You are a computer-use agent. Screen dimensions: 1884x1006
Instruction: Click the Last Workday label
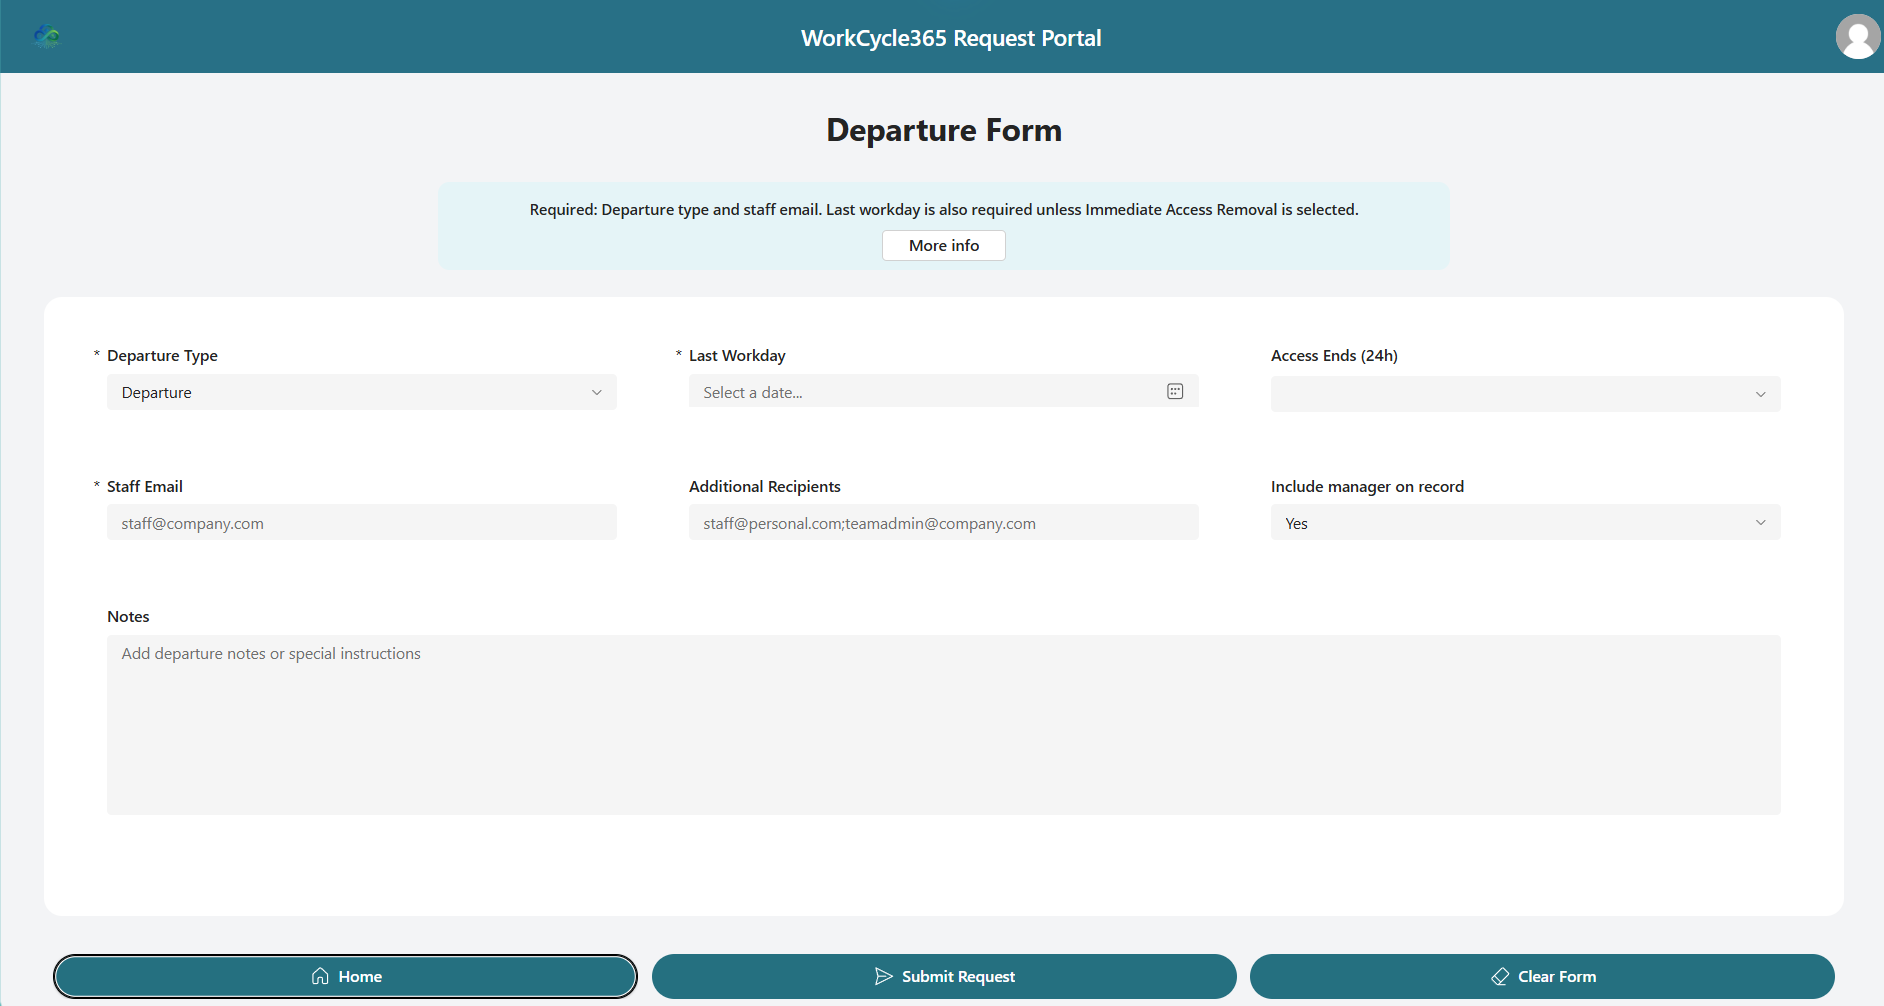pos(737,356)
